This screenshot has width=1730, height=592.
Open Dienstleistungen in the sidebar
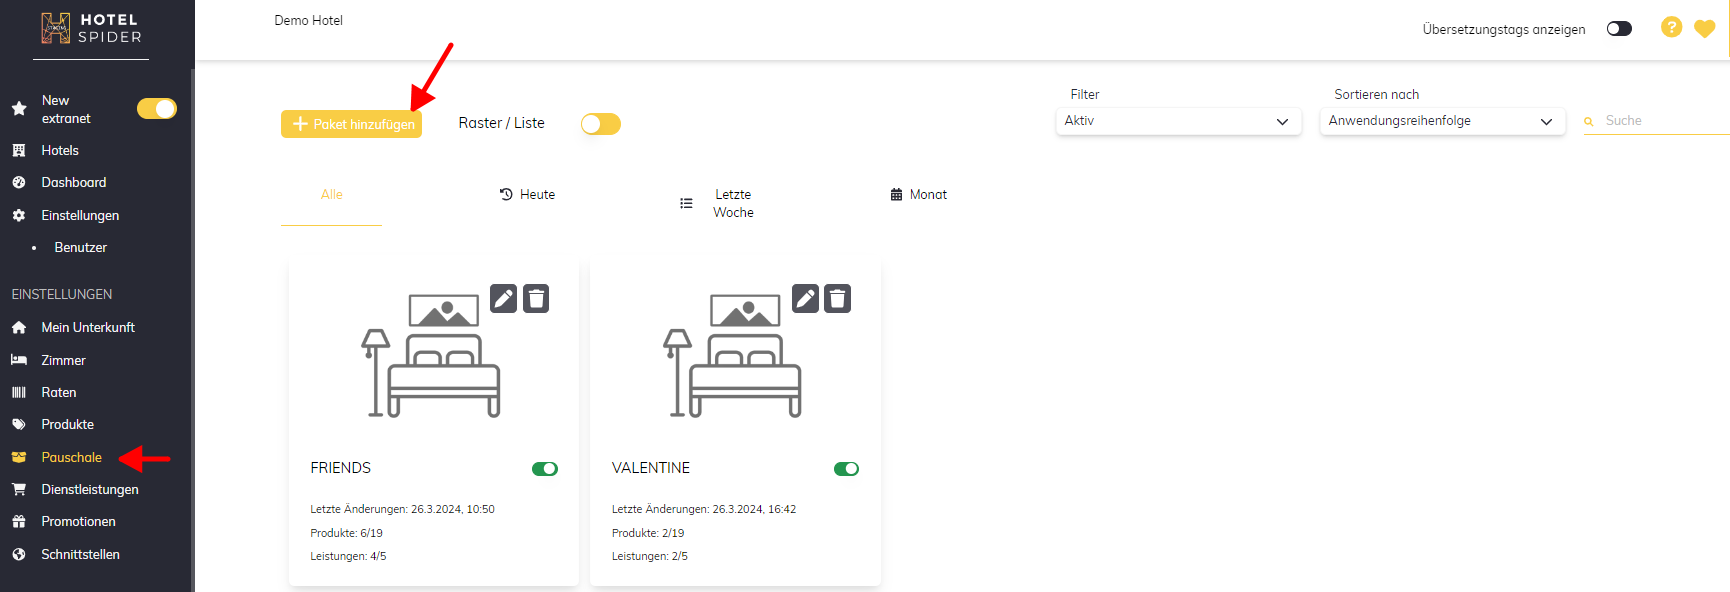coord(90,490)
